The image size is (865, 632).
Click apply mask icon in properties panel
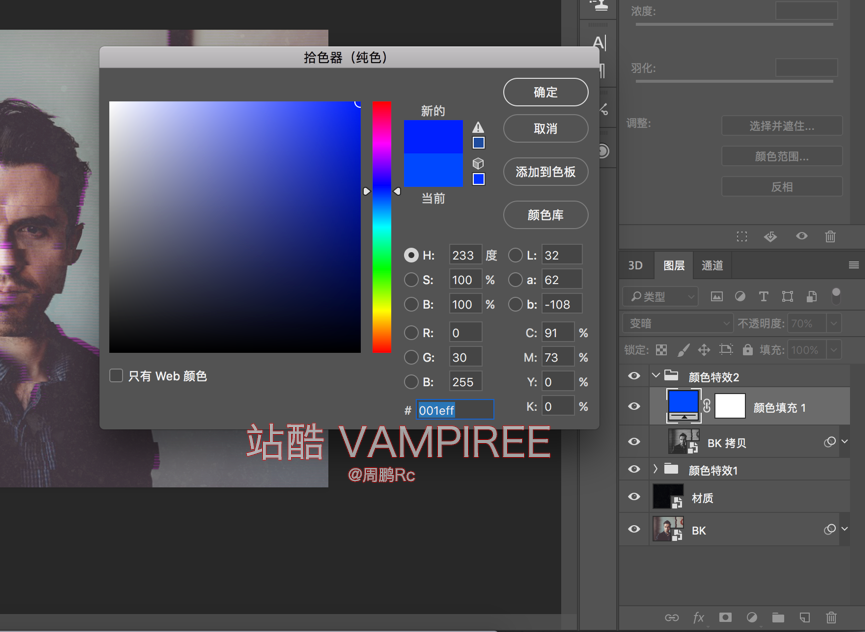pos(771,237)
